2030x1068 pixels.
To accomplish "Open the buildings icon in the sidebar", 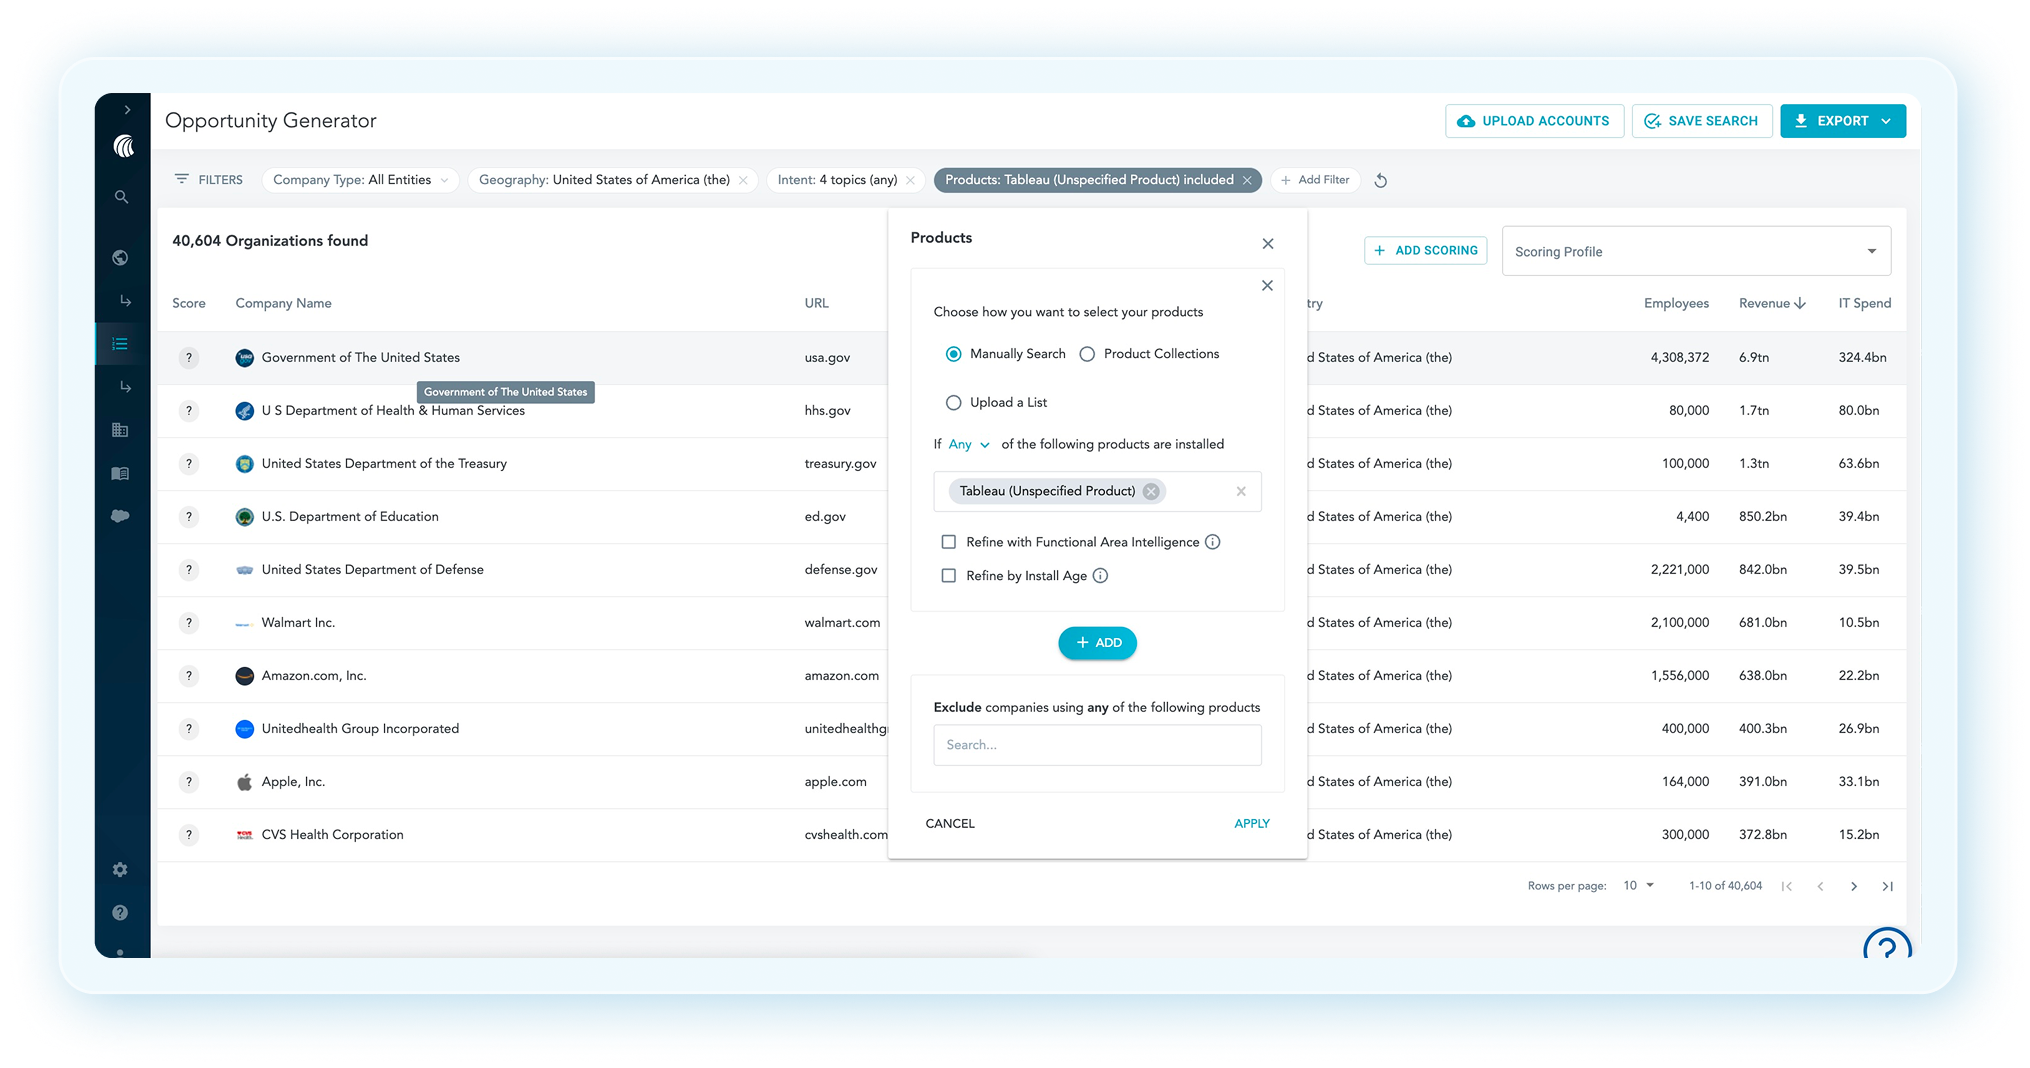I will [121, 430].
